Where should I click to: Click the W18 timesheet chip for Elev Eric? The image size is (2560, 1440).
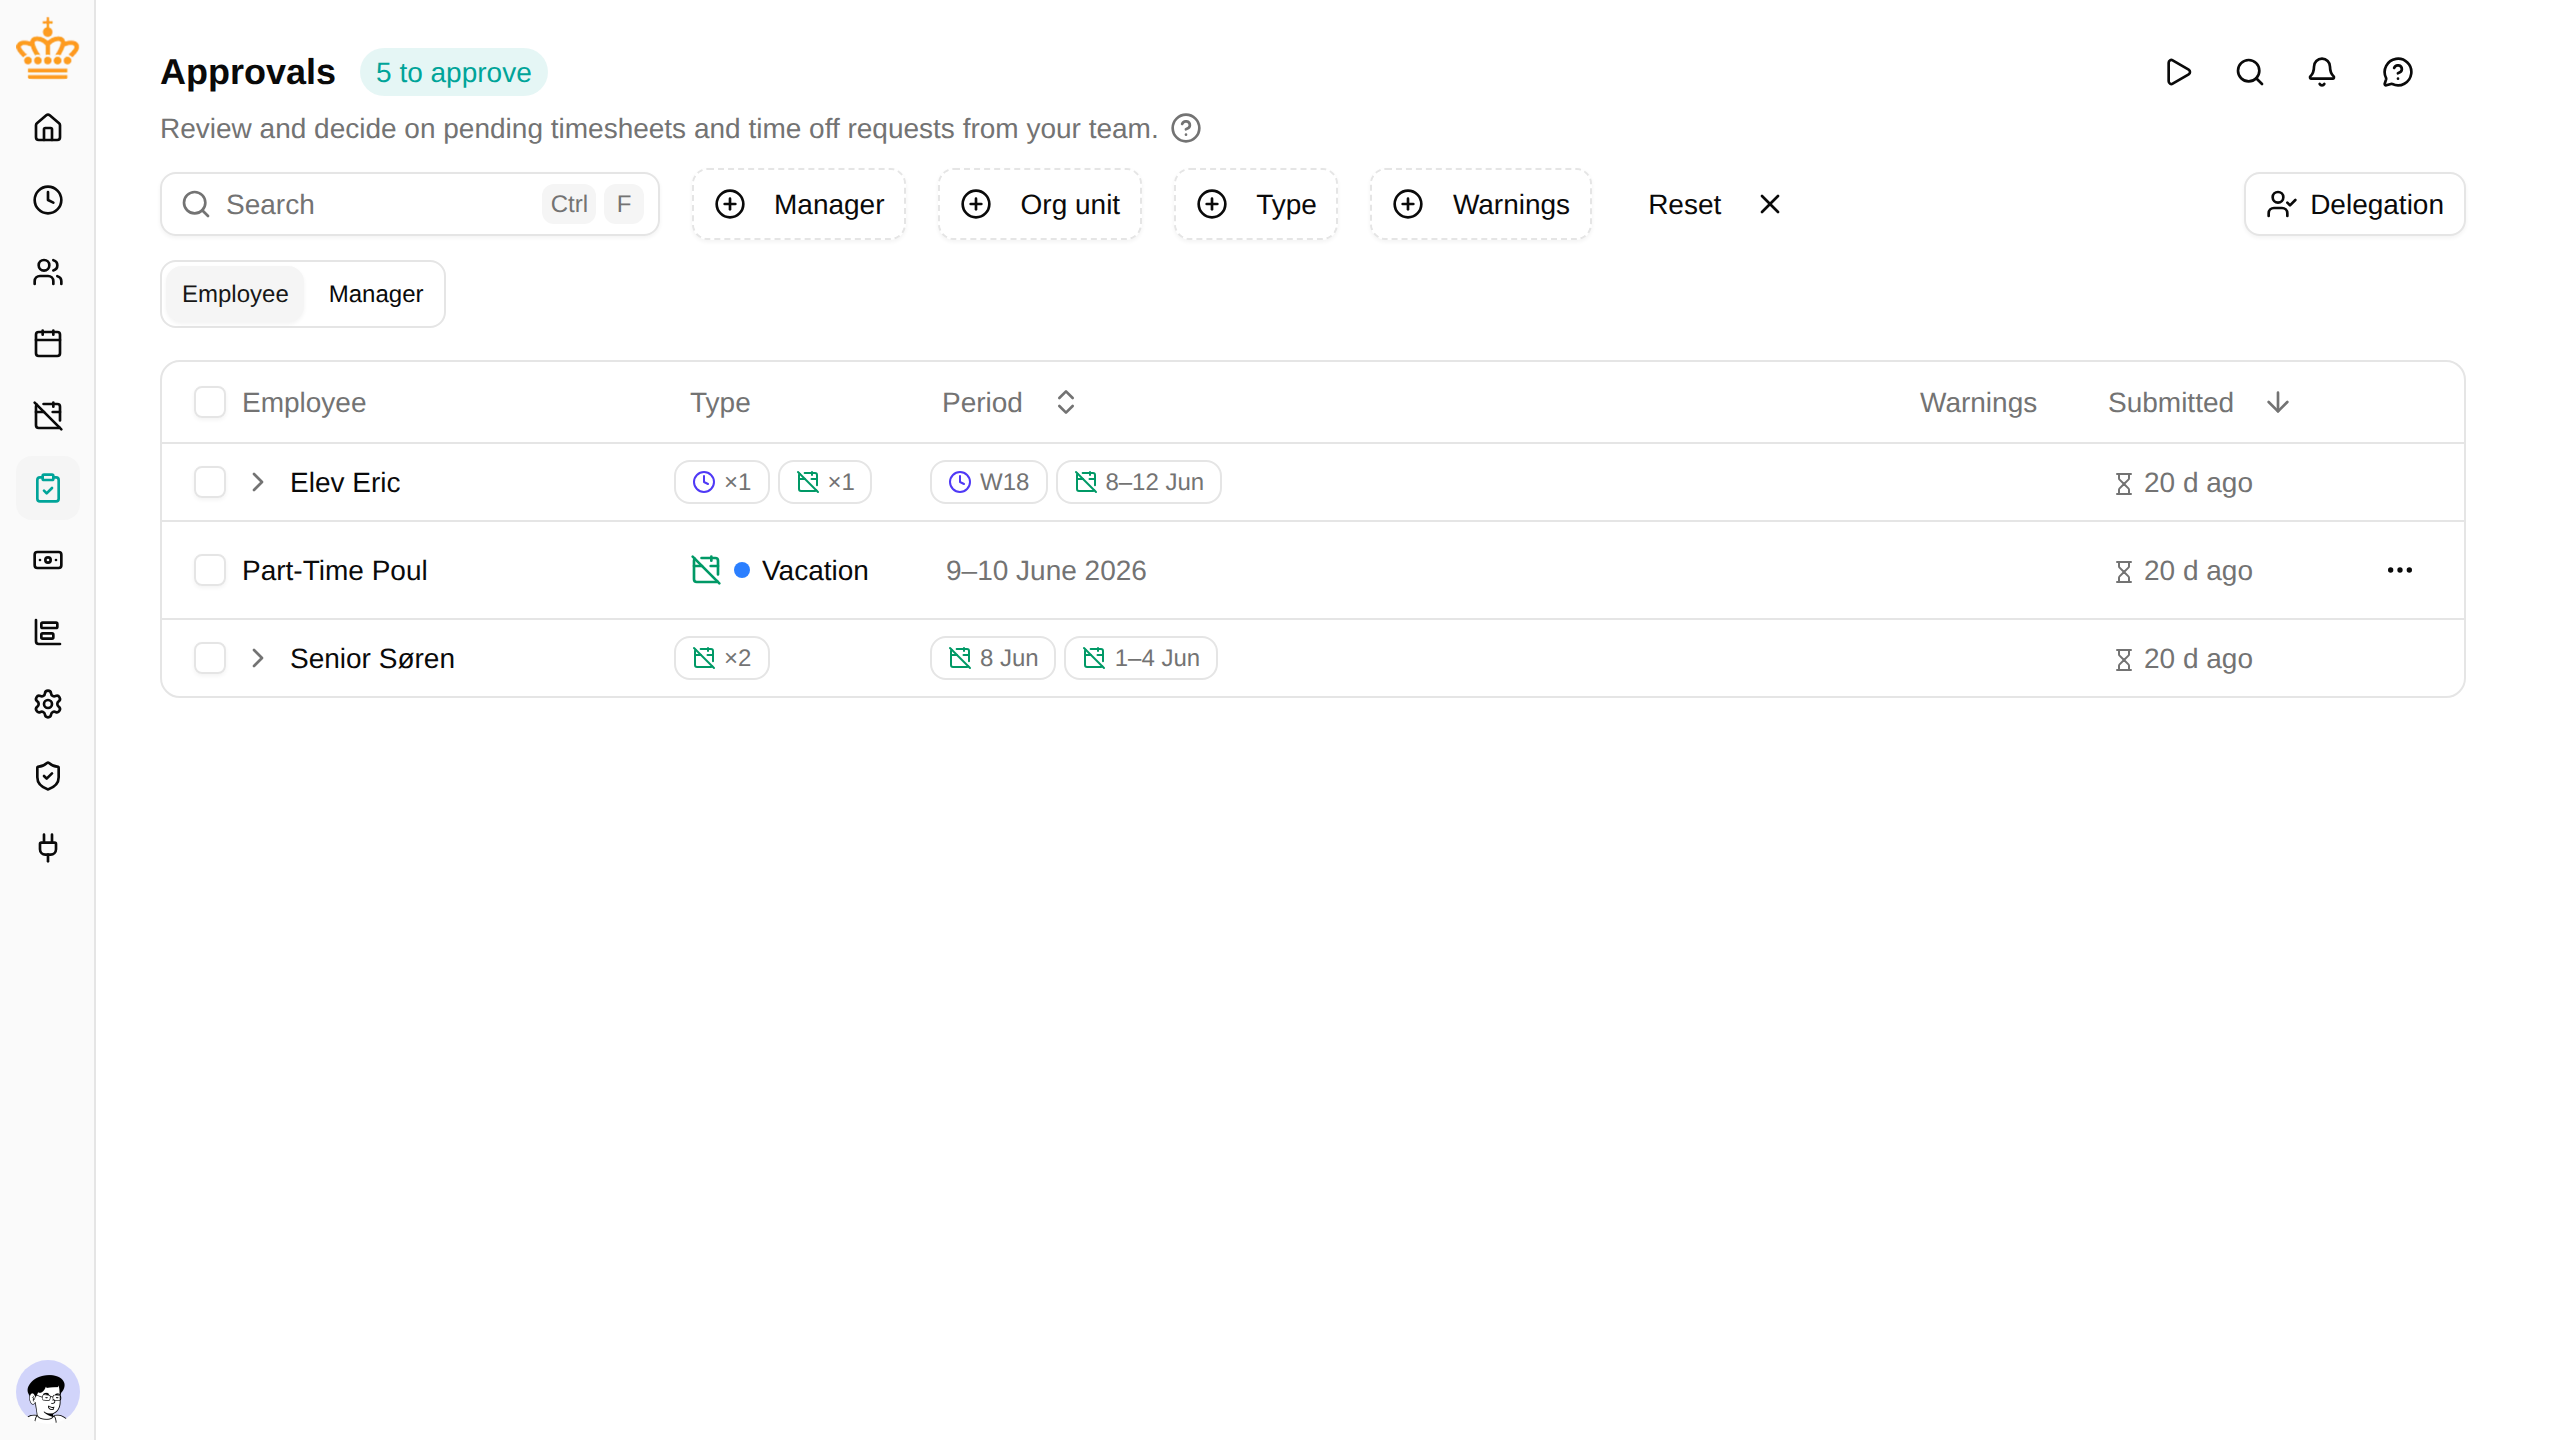(x=988, y=482)
